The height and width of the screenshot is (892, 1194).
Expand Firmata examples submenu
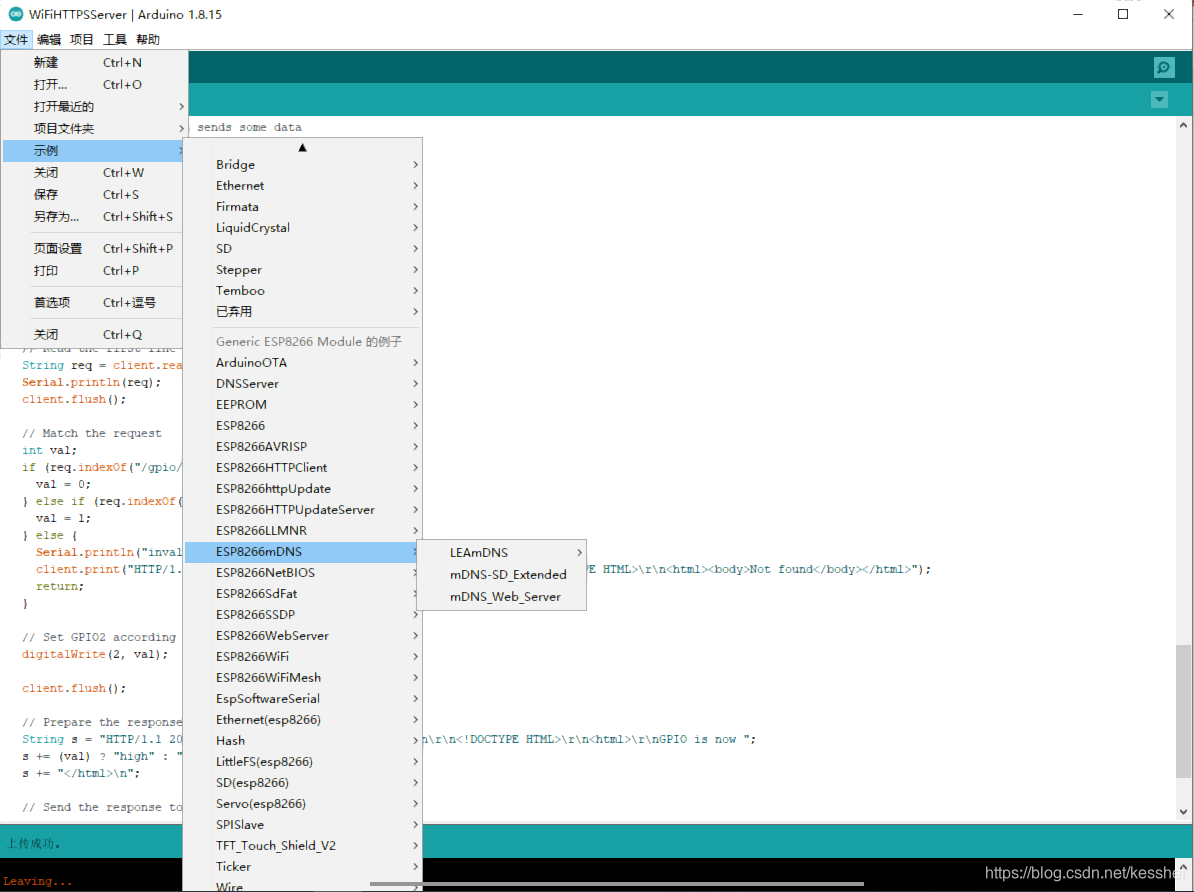(x=303, y=207)
